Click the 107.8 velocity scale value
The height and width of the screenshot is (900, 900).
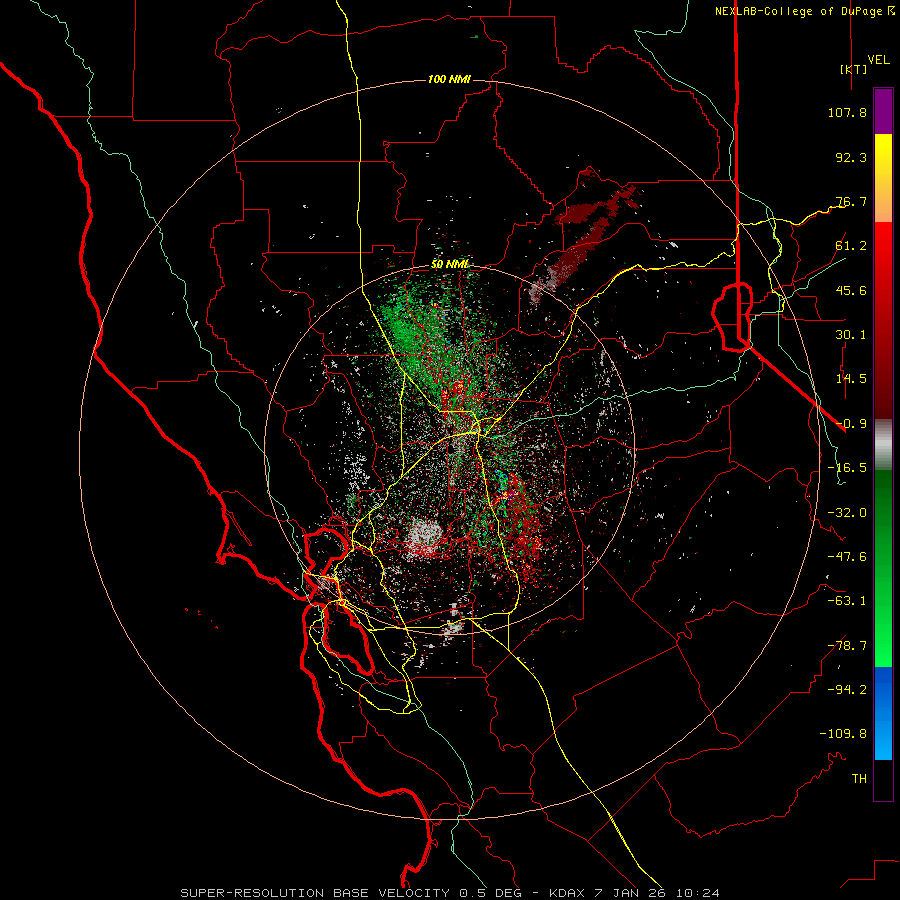[847, 112]
